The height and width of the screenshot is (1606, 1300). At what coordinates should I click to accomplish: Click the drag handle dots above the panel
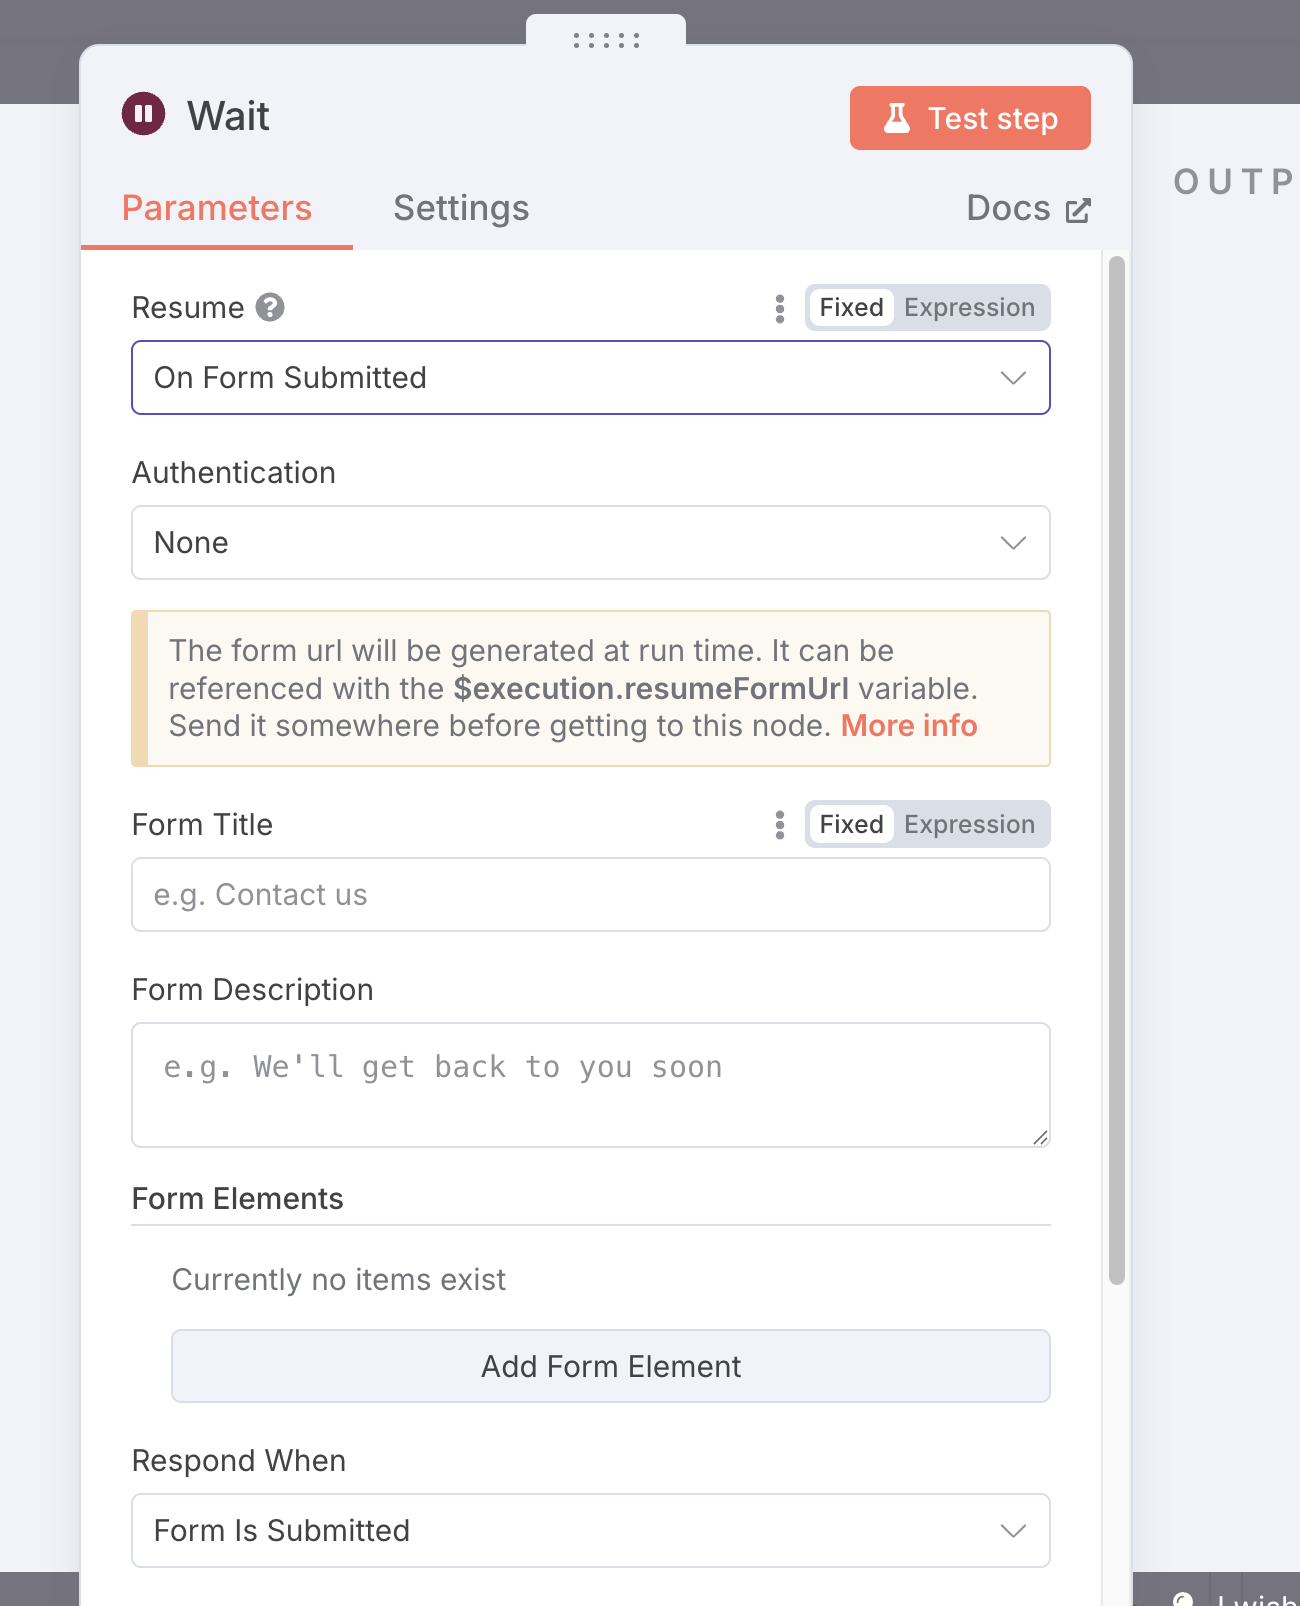coord(606,40)
